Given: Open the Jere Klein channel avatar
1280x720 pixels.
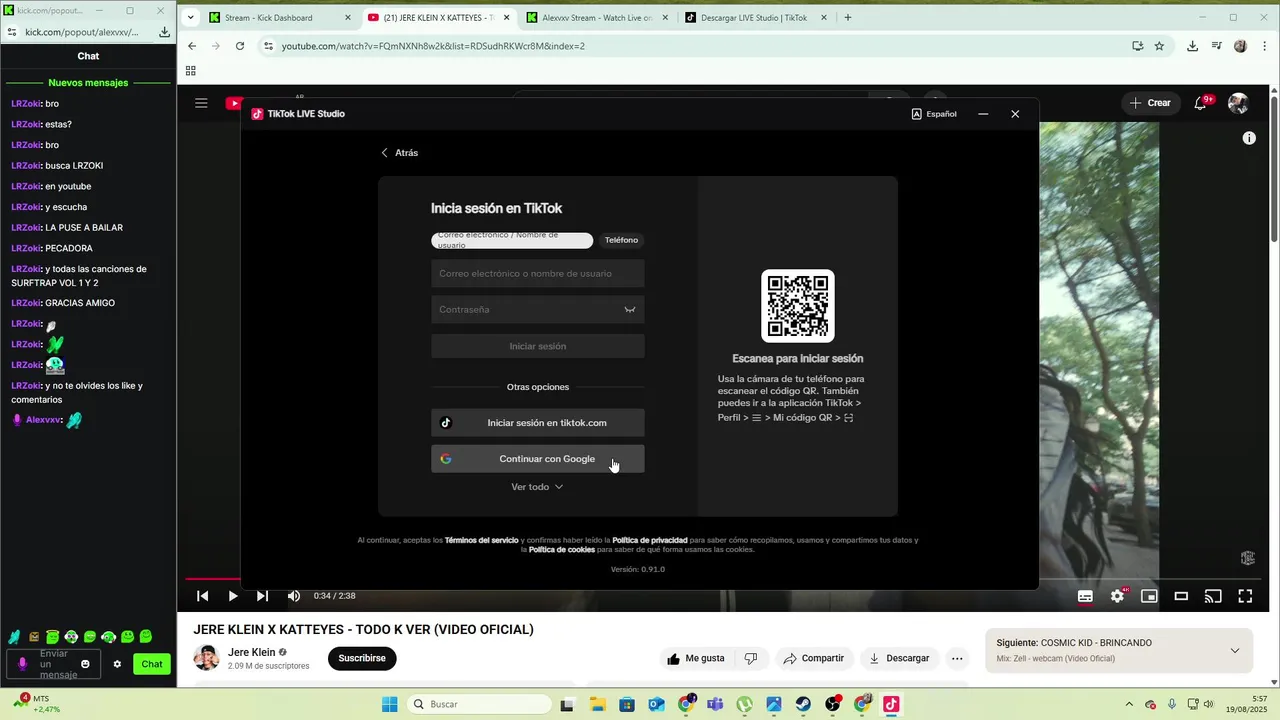Looking at the screenshot, I should click(x=206, y=658).
